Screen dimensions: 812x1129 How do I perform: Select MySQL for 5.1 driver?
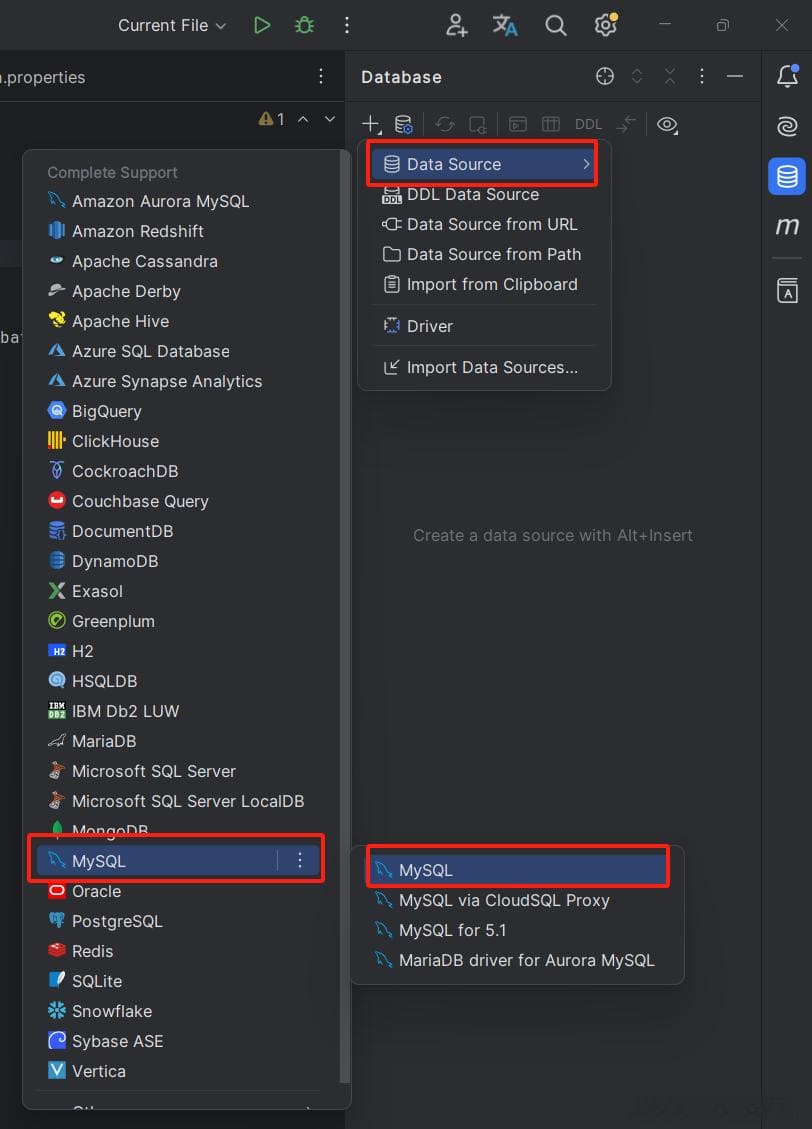518,930
